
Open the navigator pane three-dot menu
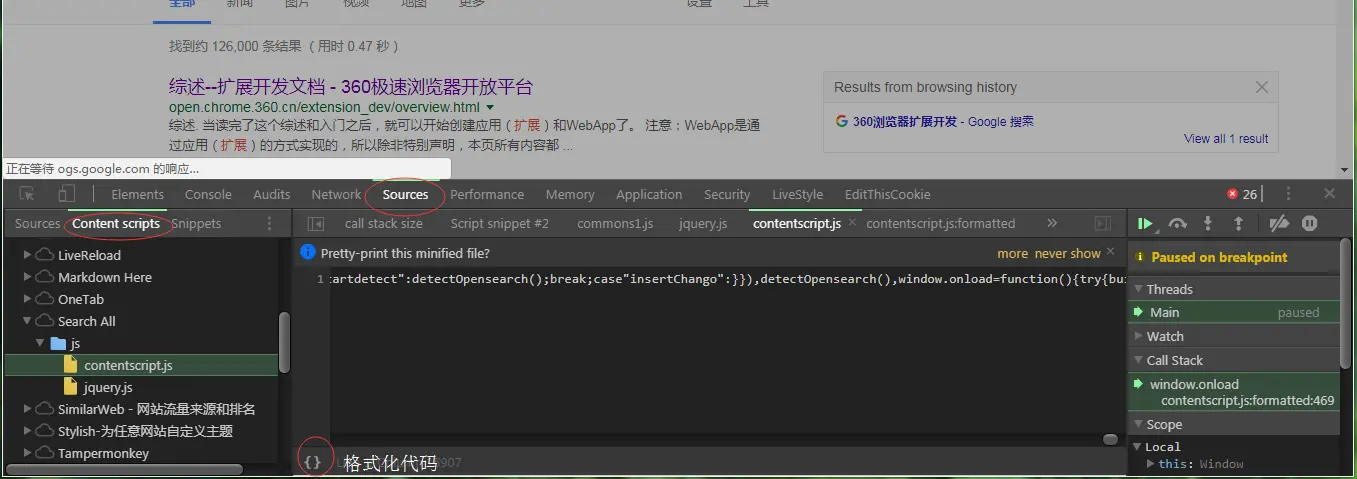(x=269, y=223)
